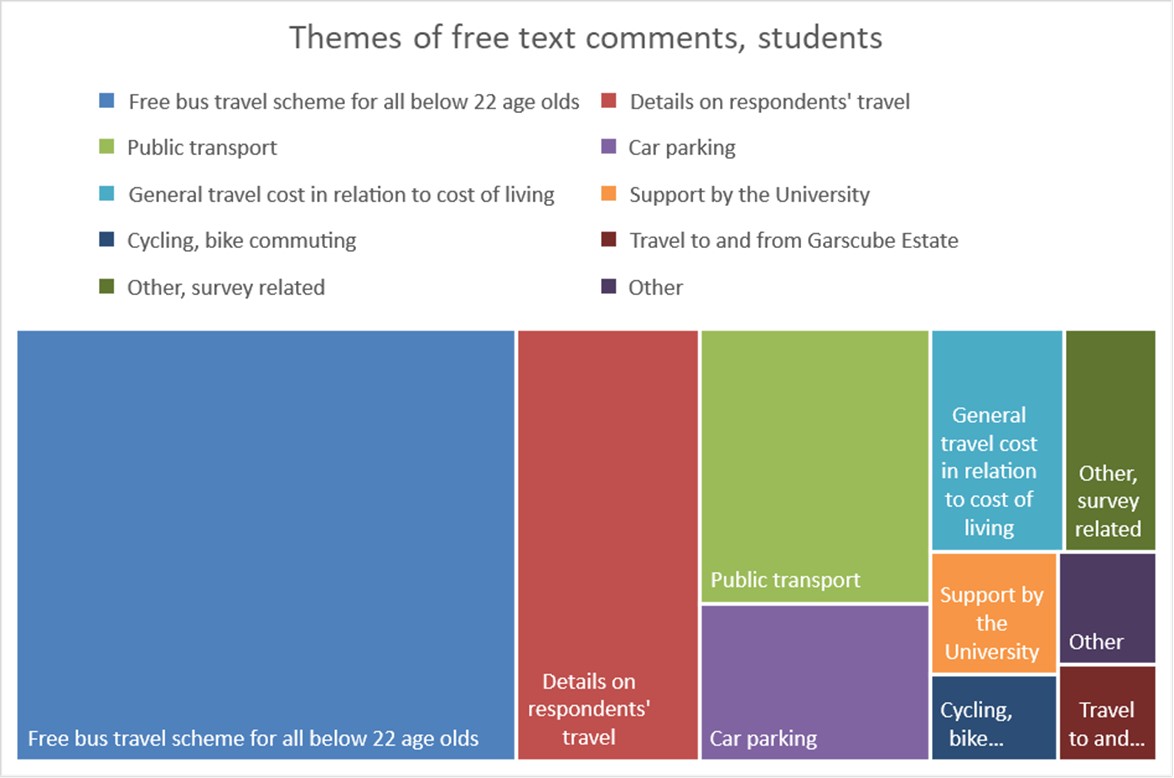Click the teal General travel cost legend swatch
Image resolution: width=1174 pixels, height=778 pixels.
tap(107, 194)
